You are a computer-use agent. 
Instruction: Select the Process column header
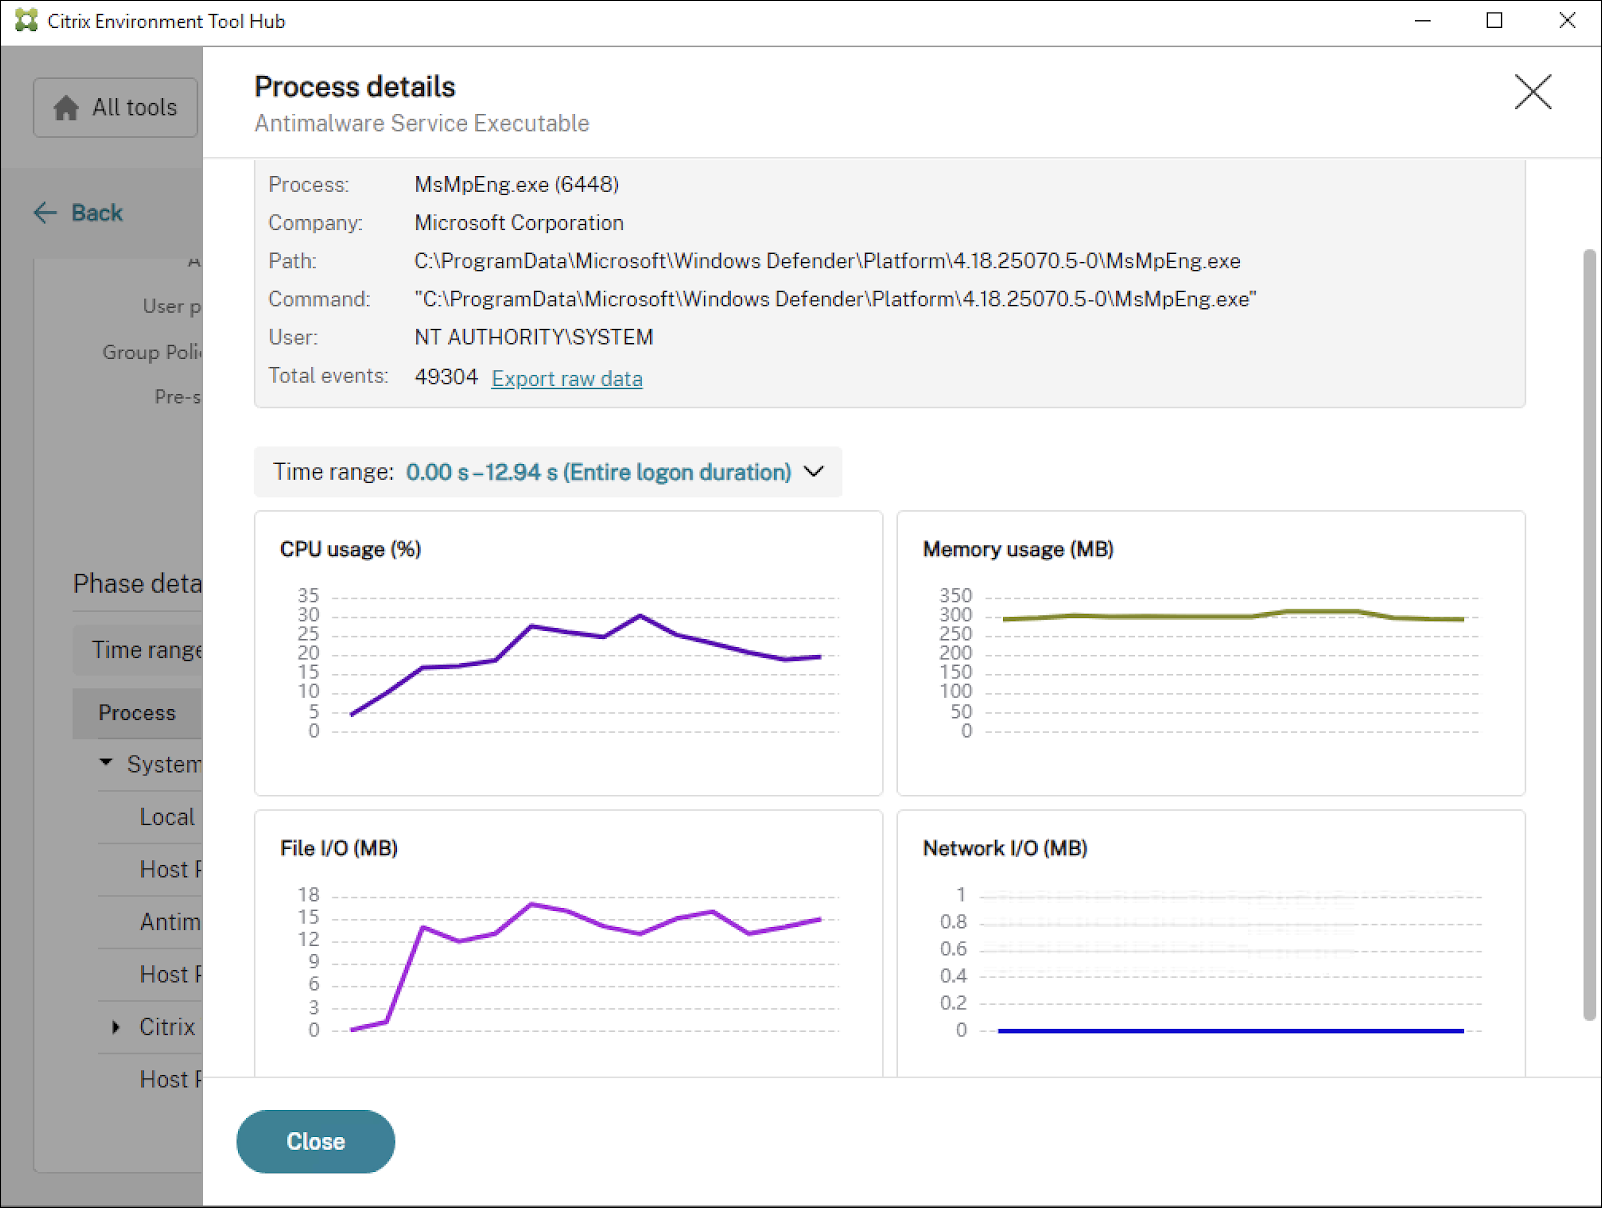pos(137,713)
